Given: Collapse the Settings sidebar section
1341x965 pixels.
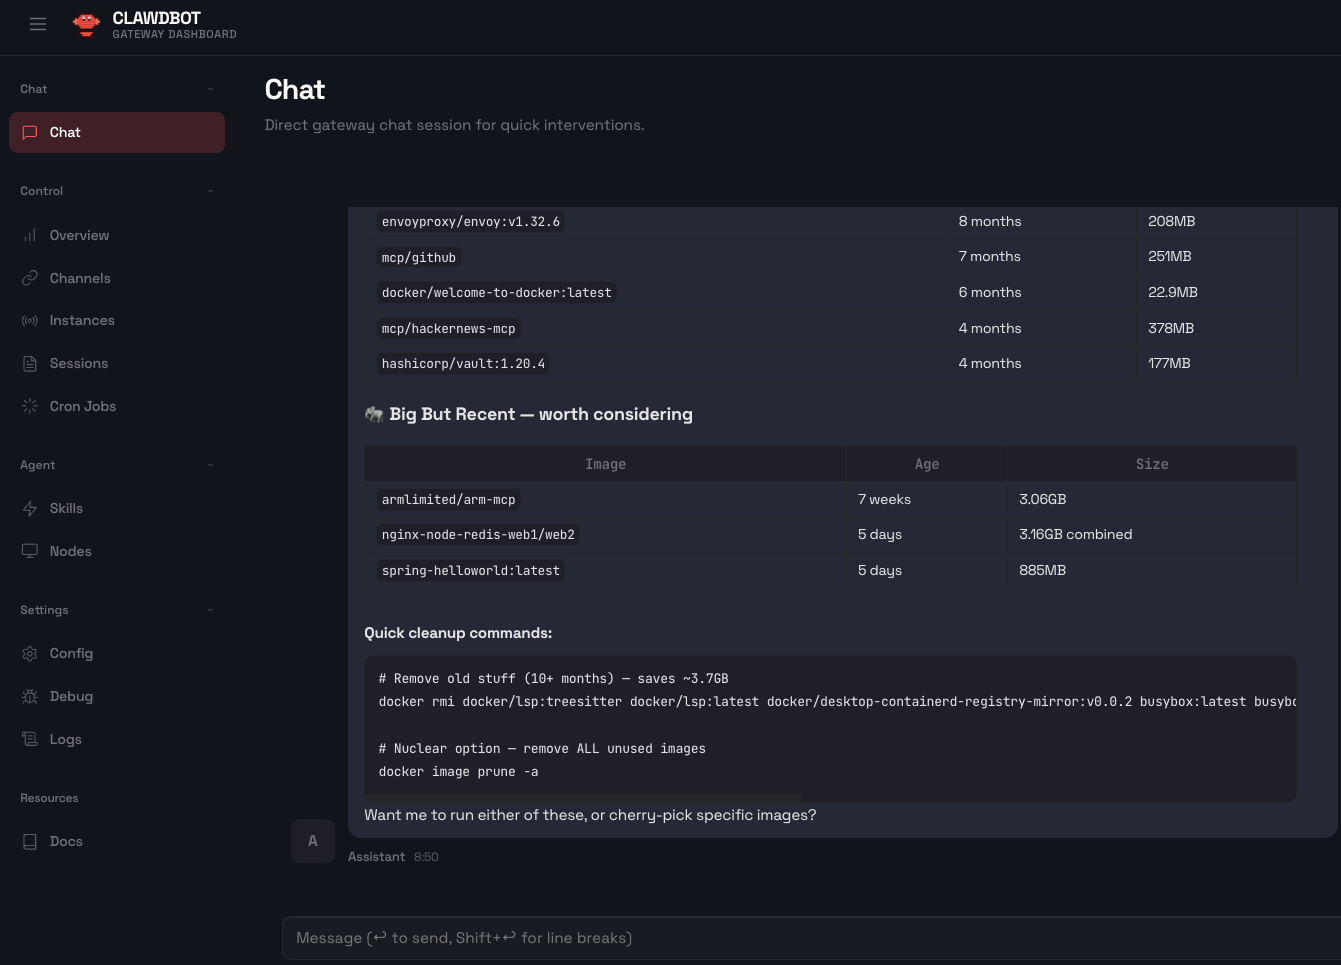Looking at the screenshot, I should tap(210, 610).
